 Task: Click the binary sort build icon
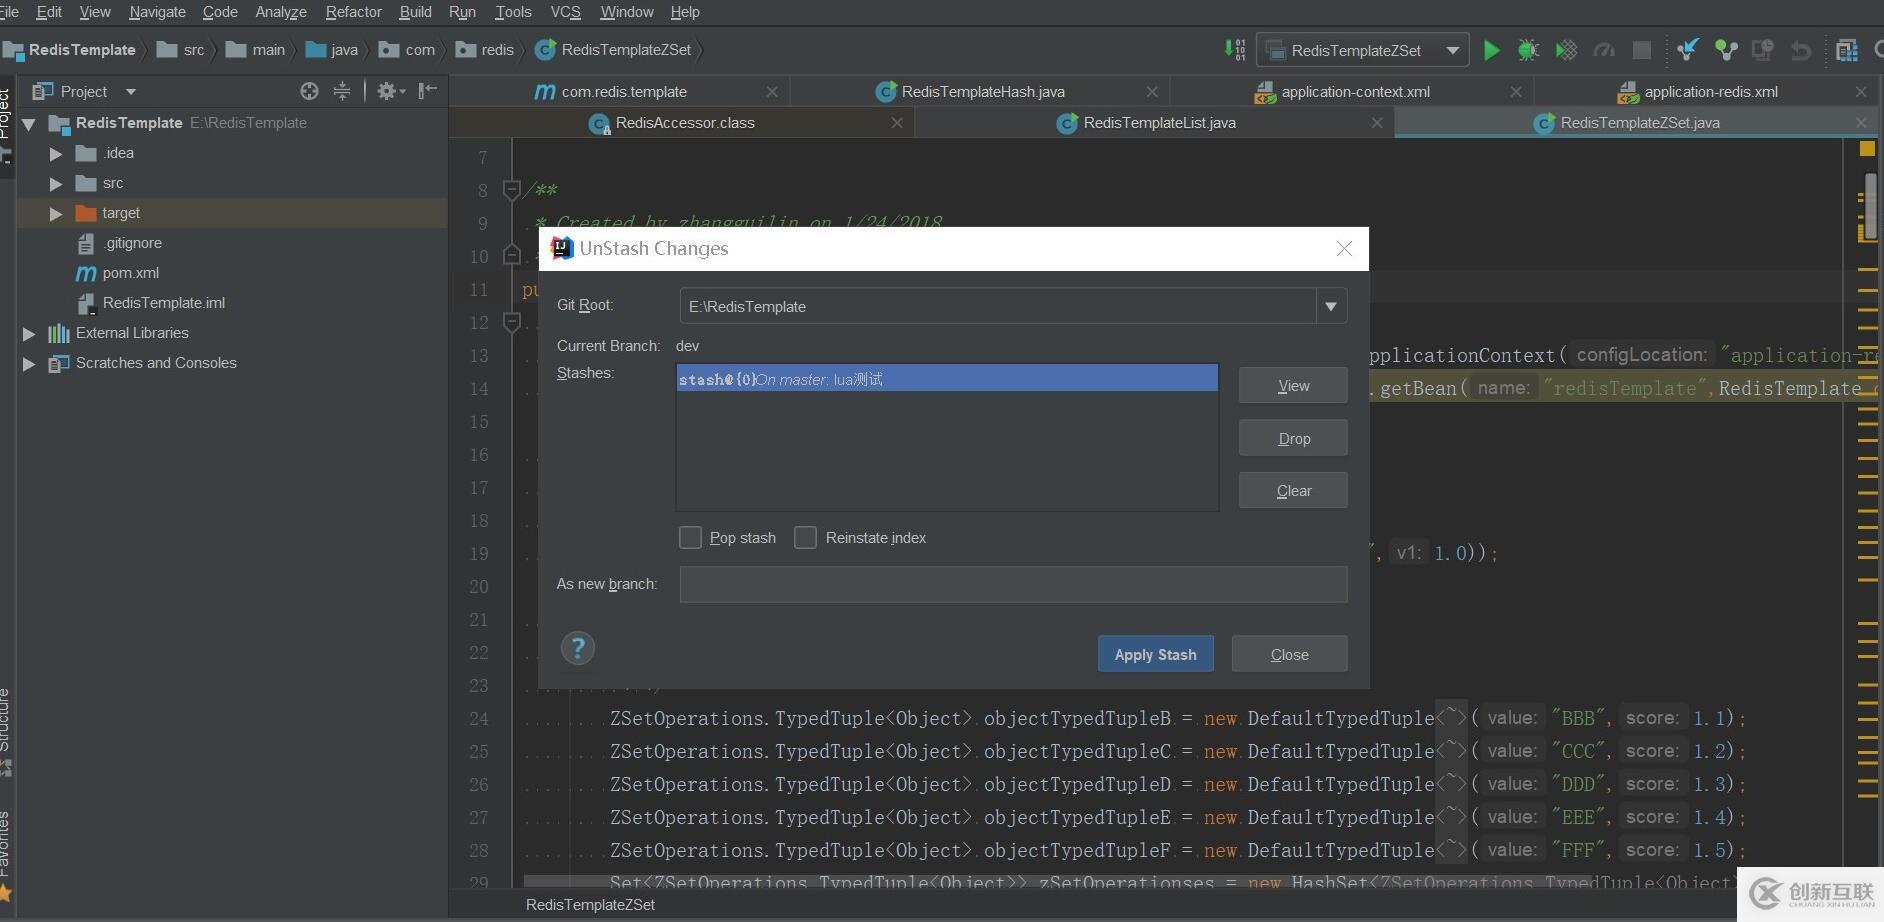[x=1235, y=50]
